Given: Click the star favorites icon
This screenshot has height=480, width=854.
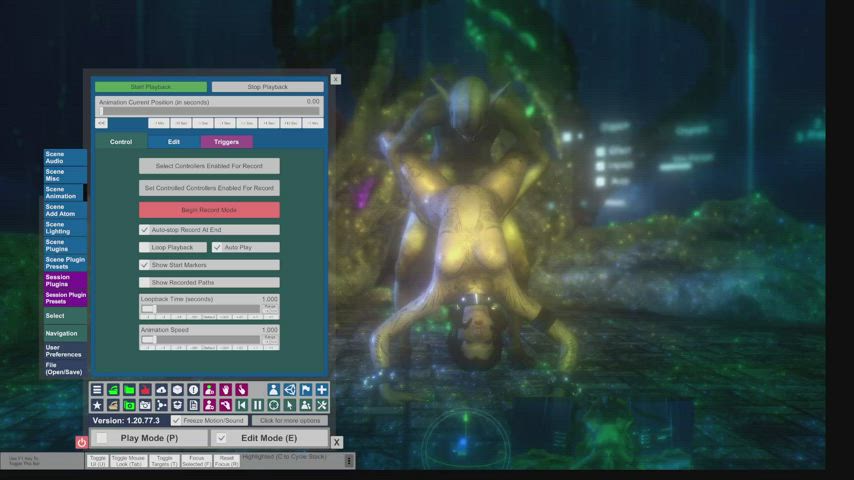Looking at the screenshot, I should (x=97, y=405).
